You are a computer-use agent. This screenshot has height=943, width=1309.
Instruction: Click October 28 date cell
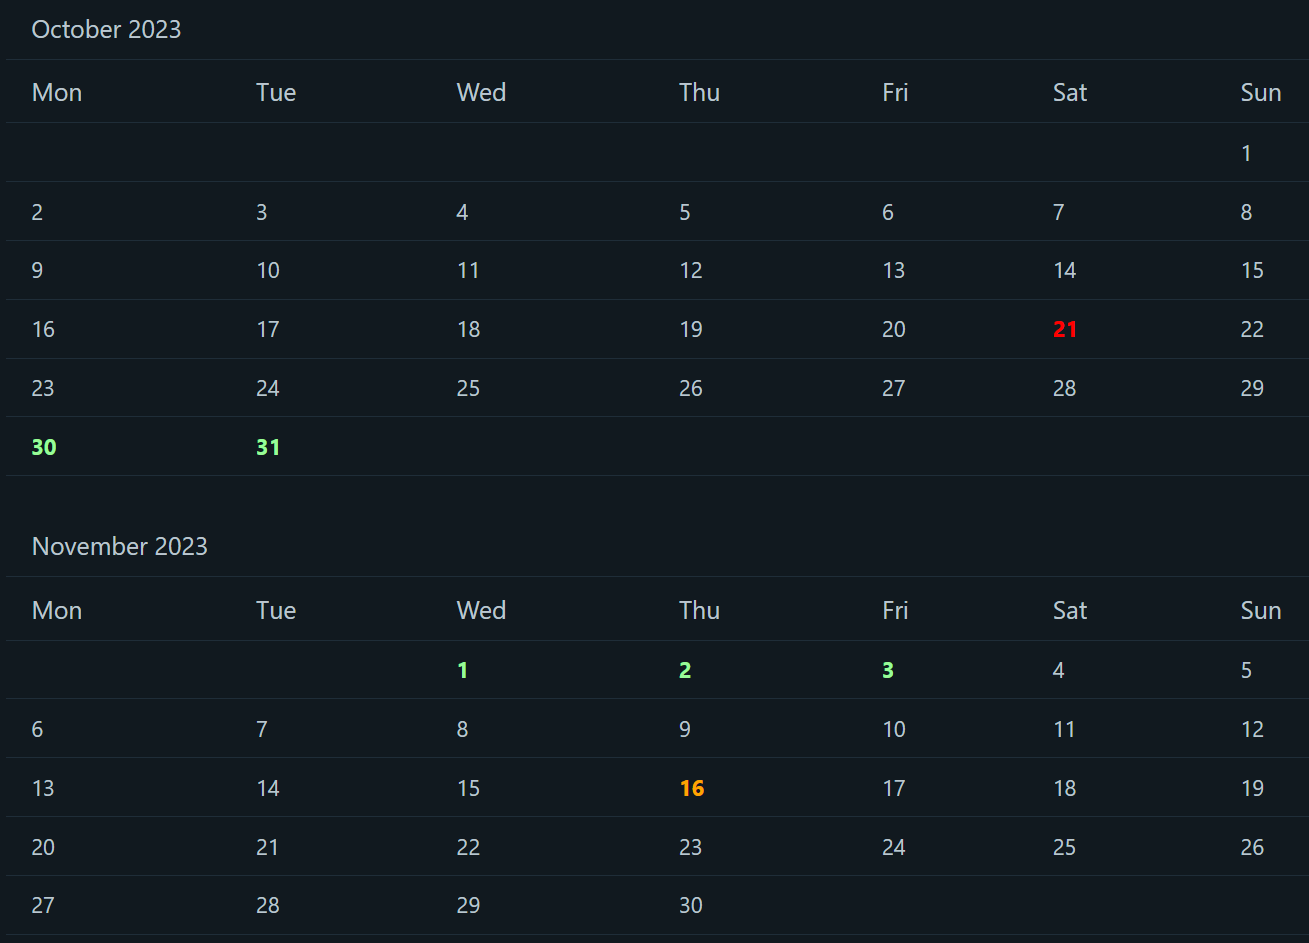(1065, 388)
